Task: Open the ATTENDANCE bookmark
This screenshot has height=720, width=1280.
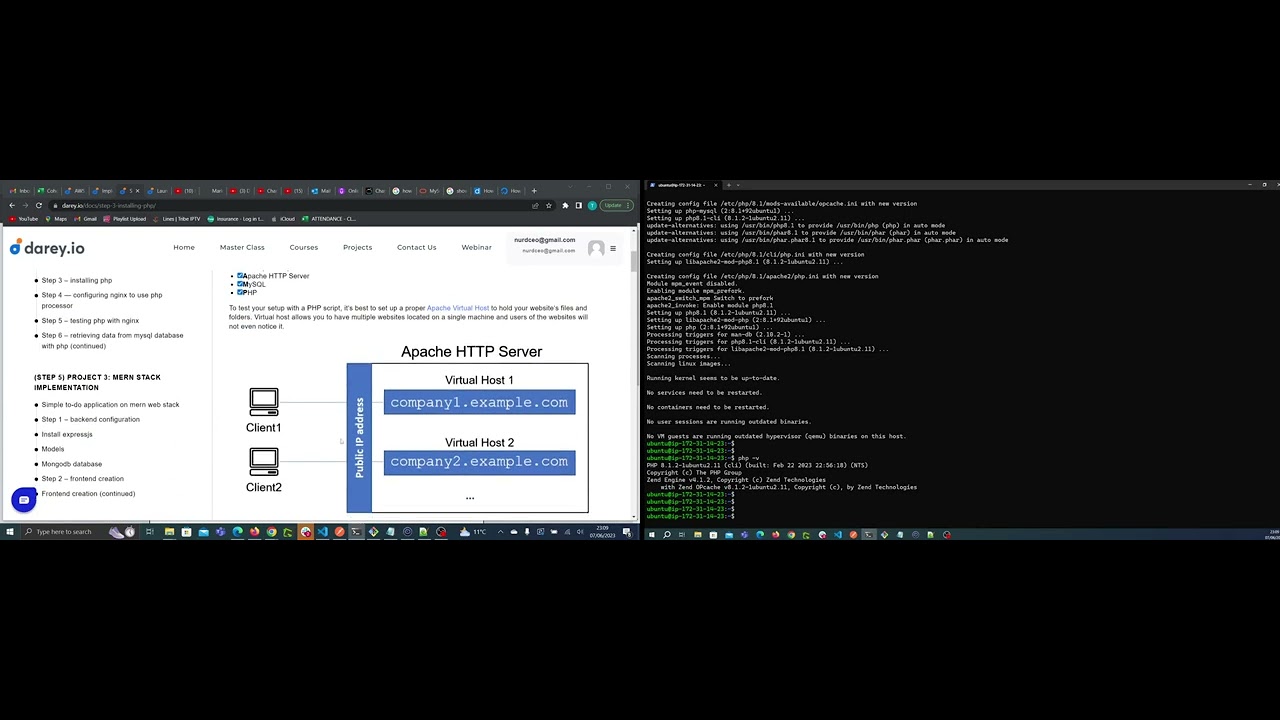Action: [x=328, y=218]
